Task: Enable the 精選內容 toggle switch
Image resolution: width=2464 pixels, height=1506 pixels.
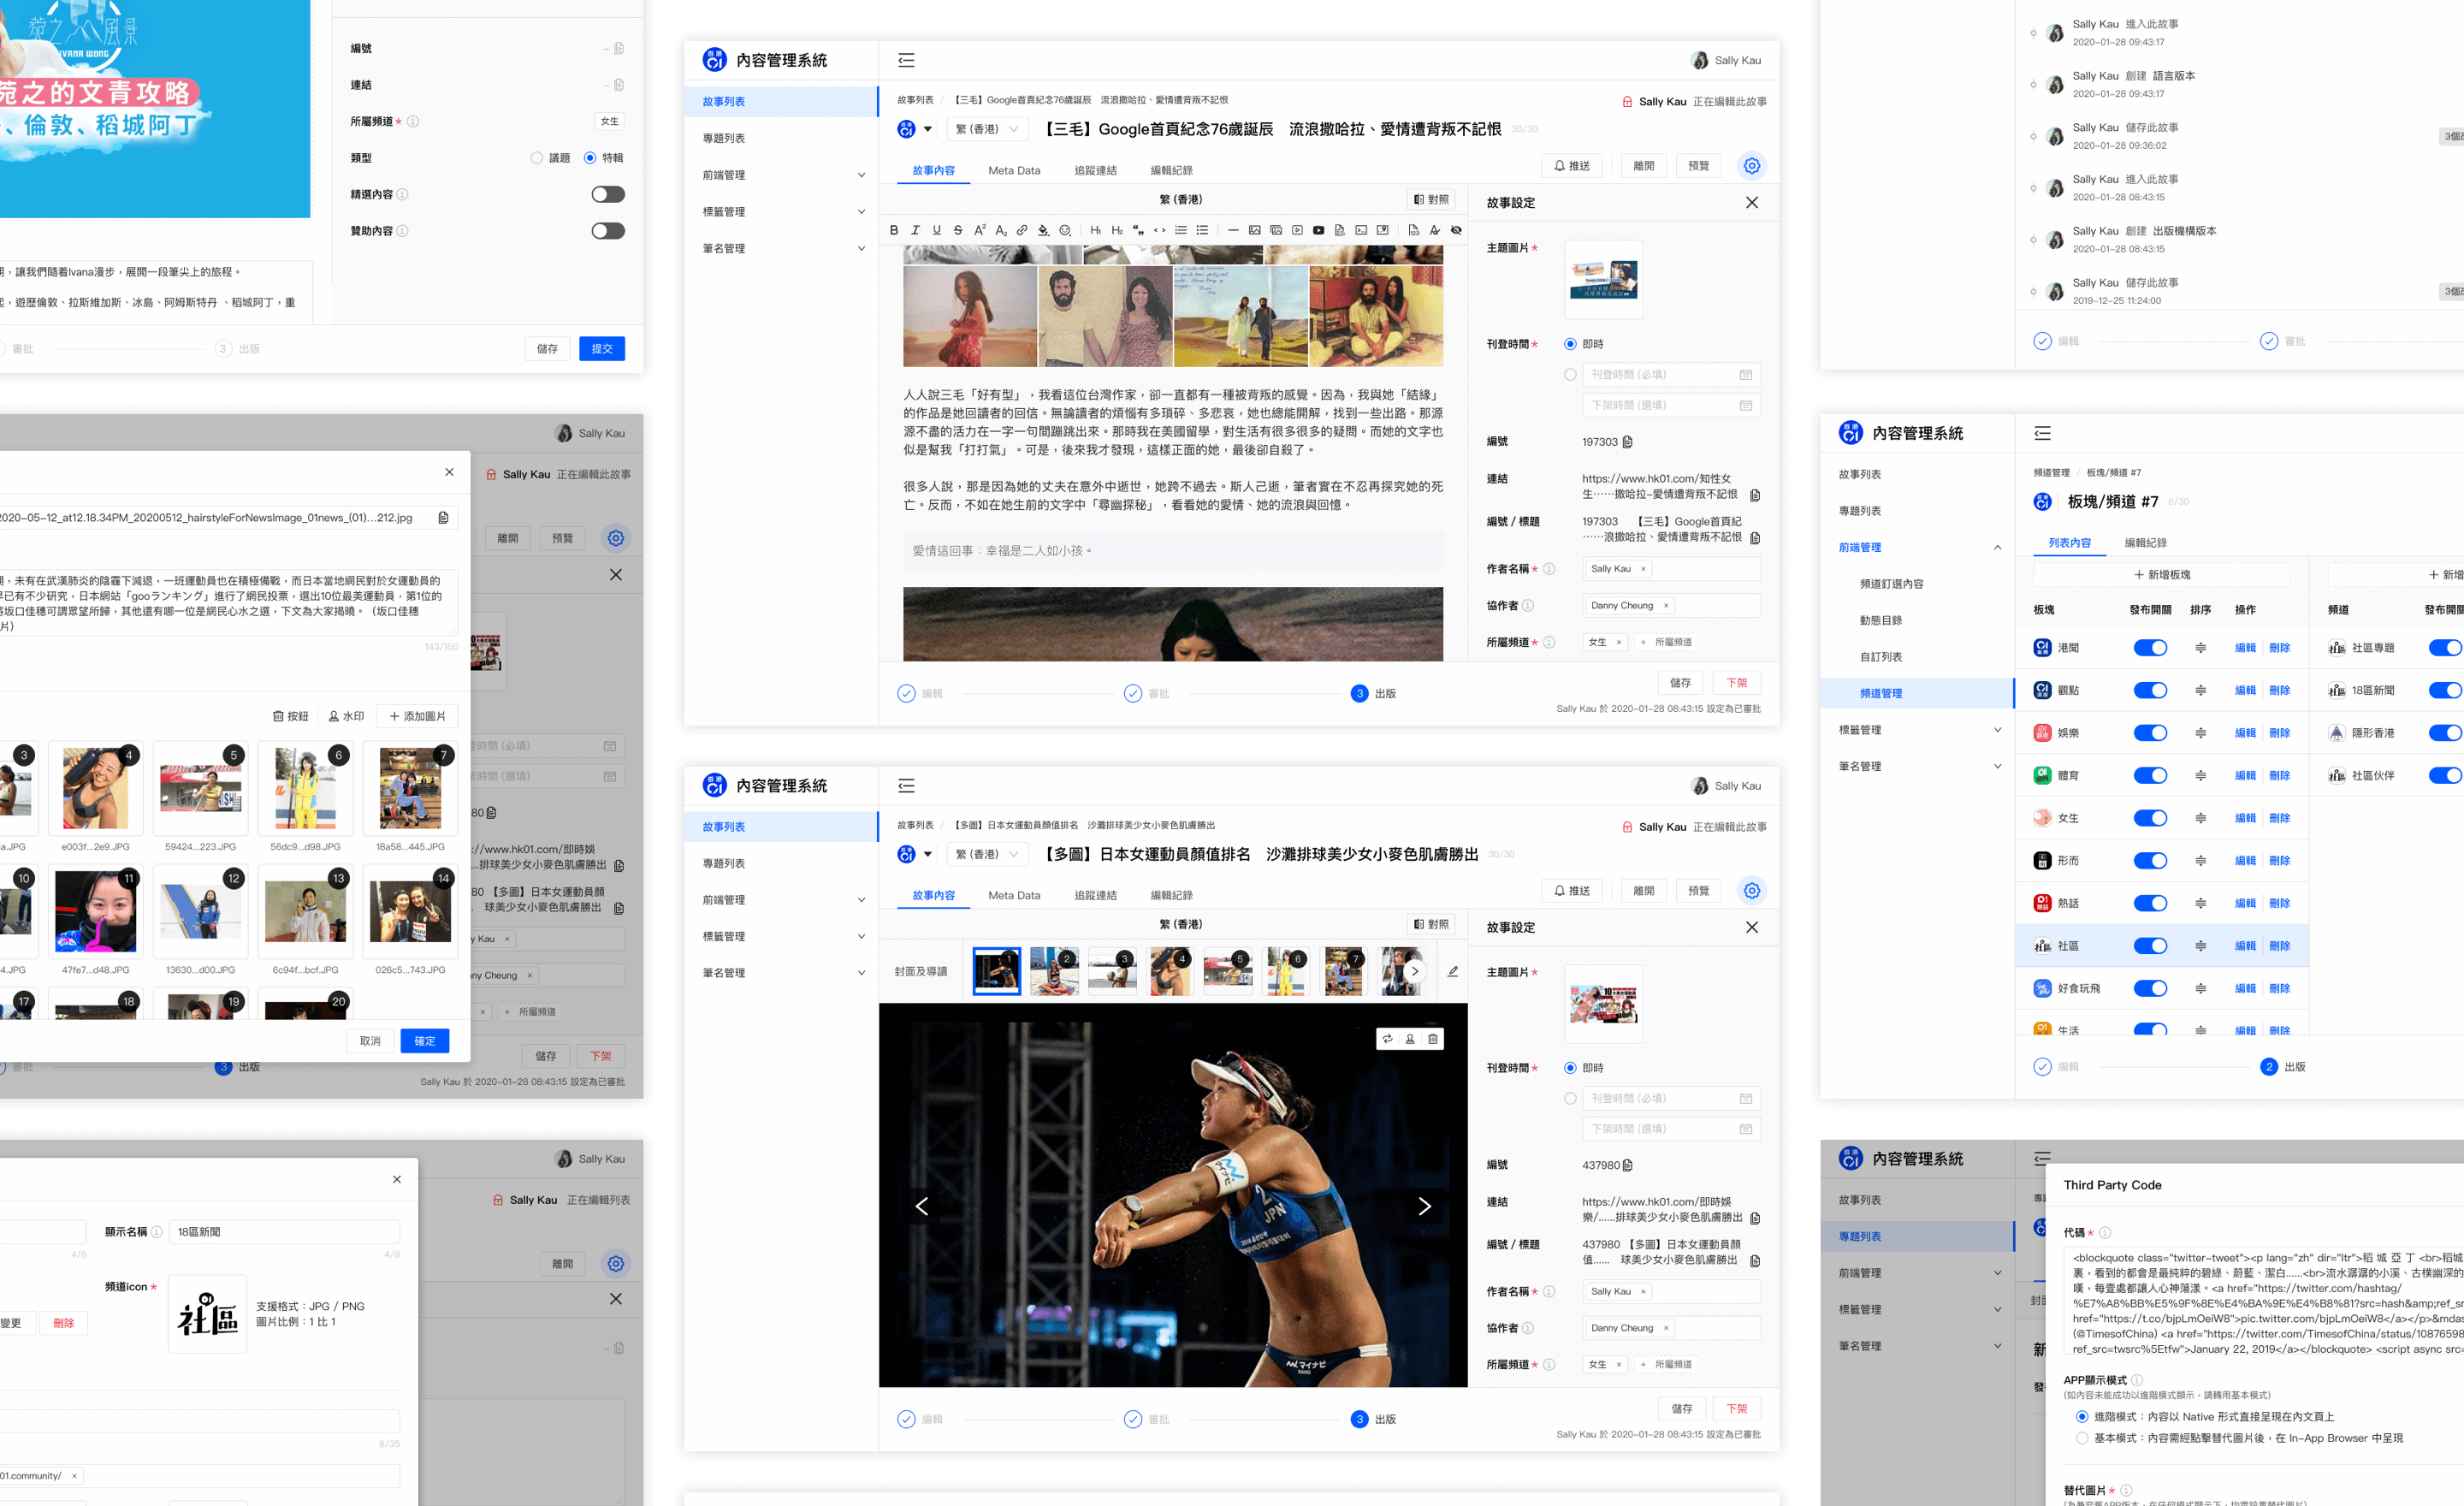Action: click(x=607, y=194)
